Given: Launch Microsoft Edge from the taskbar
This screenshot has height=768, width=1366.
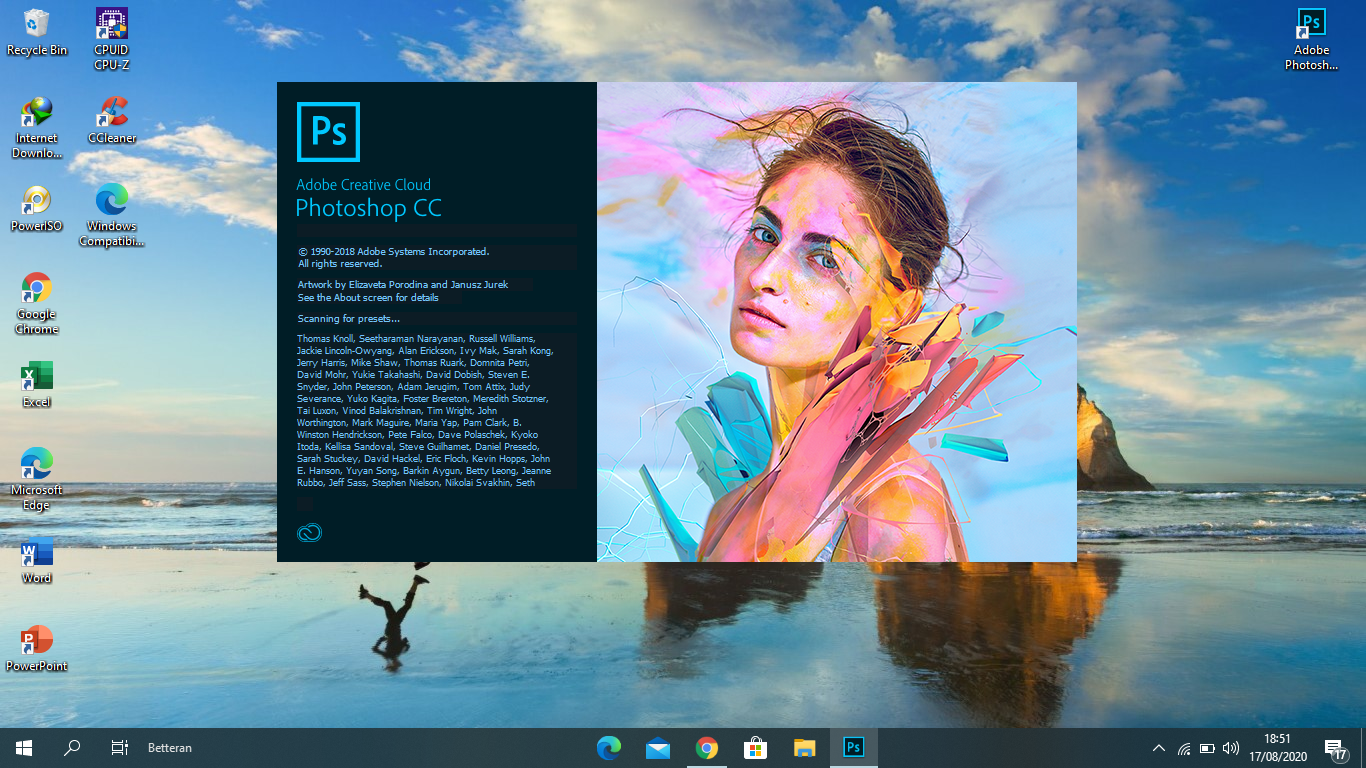Looking at the screenshot, I should click(609, 747).
